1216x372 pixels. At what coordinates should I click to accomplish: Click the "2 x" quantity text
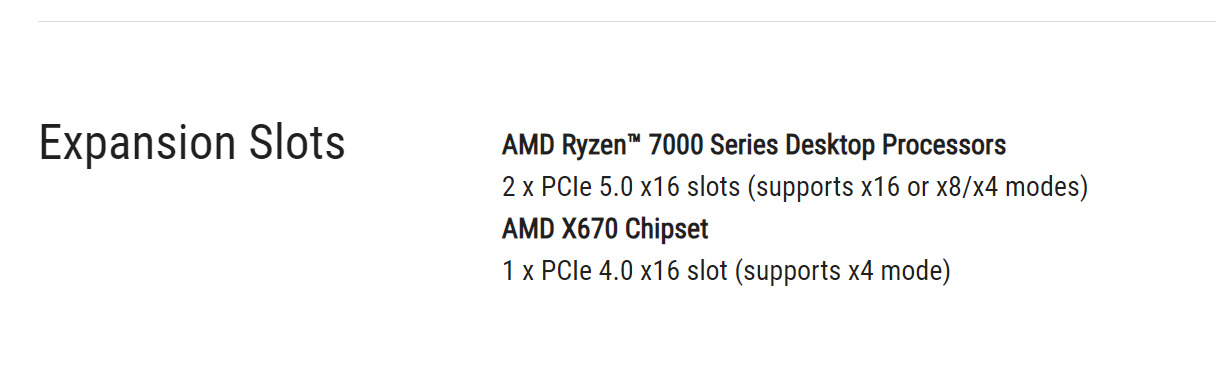(x=518, y=187)
